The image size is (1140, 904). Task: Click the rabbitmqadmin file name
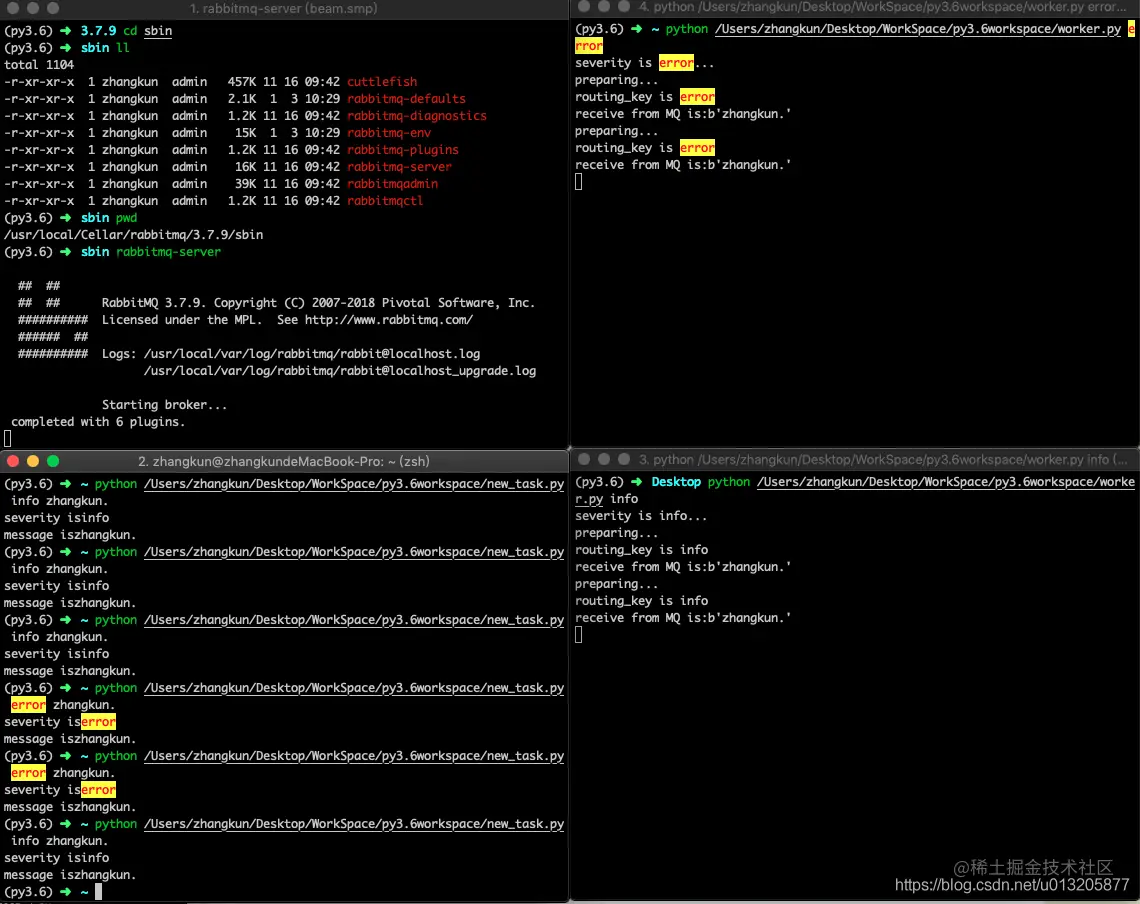393,184
